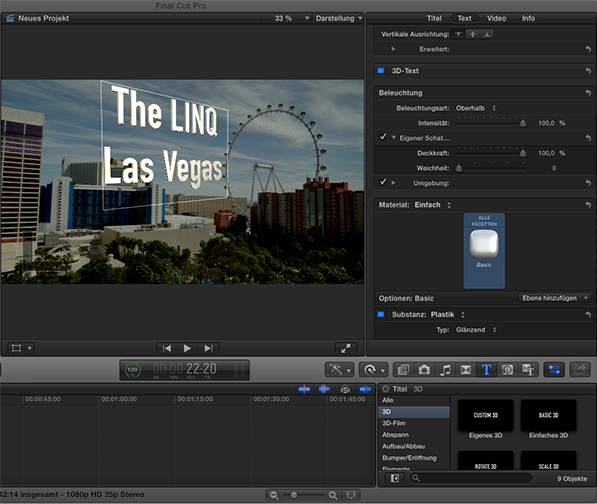The width and height of the screenshot is (597, 504).
Task: Expand the Erweitert section
Action: point(393,49)
